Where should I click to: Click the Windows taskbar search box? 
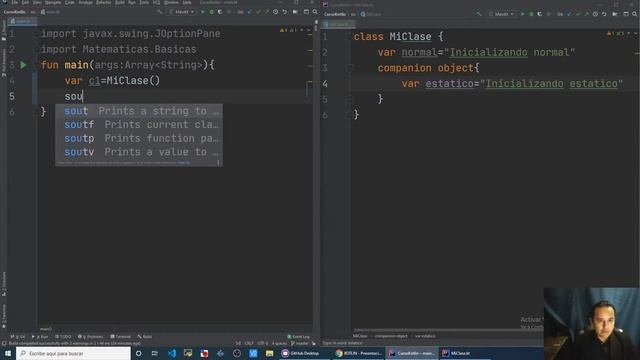tap(73, 353)
